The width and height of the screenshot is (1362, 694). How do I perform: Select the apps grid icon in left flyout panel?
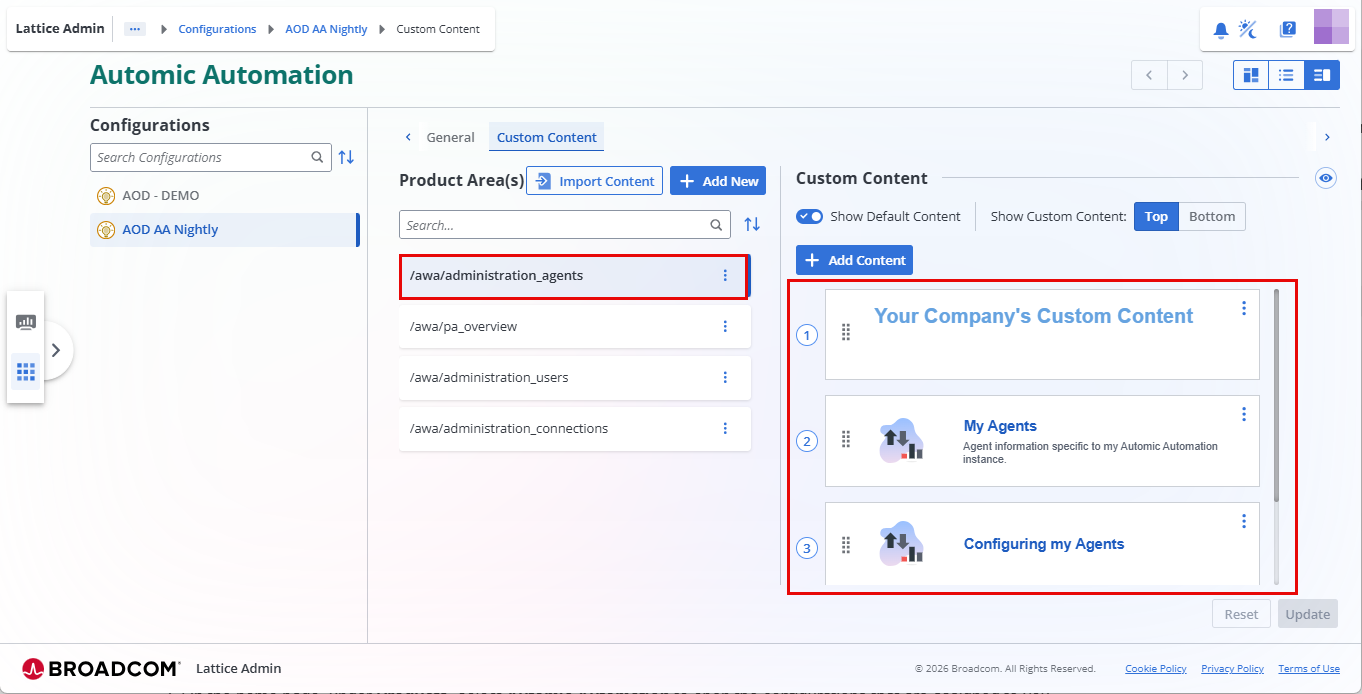pos(26,371)
